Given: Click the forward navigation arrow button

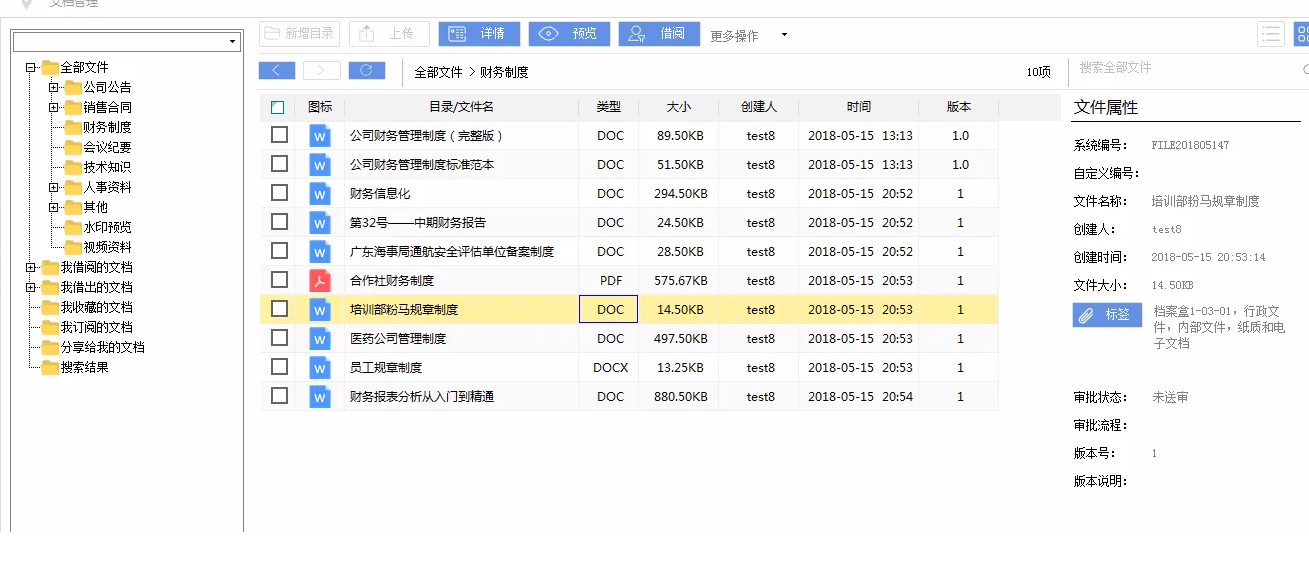Looking at the screenshot, I should [321, 70].
